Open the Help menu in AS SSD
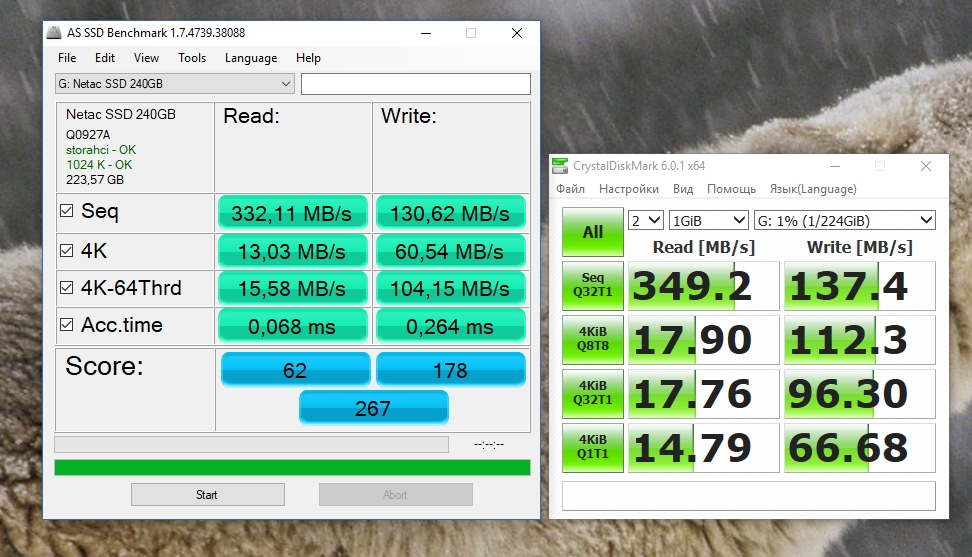This screenshot has width=972, height=557. click(x=308, y=58)
